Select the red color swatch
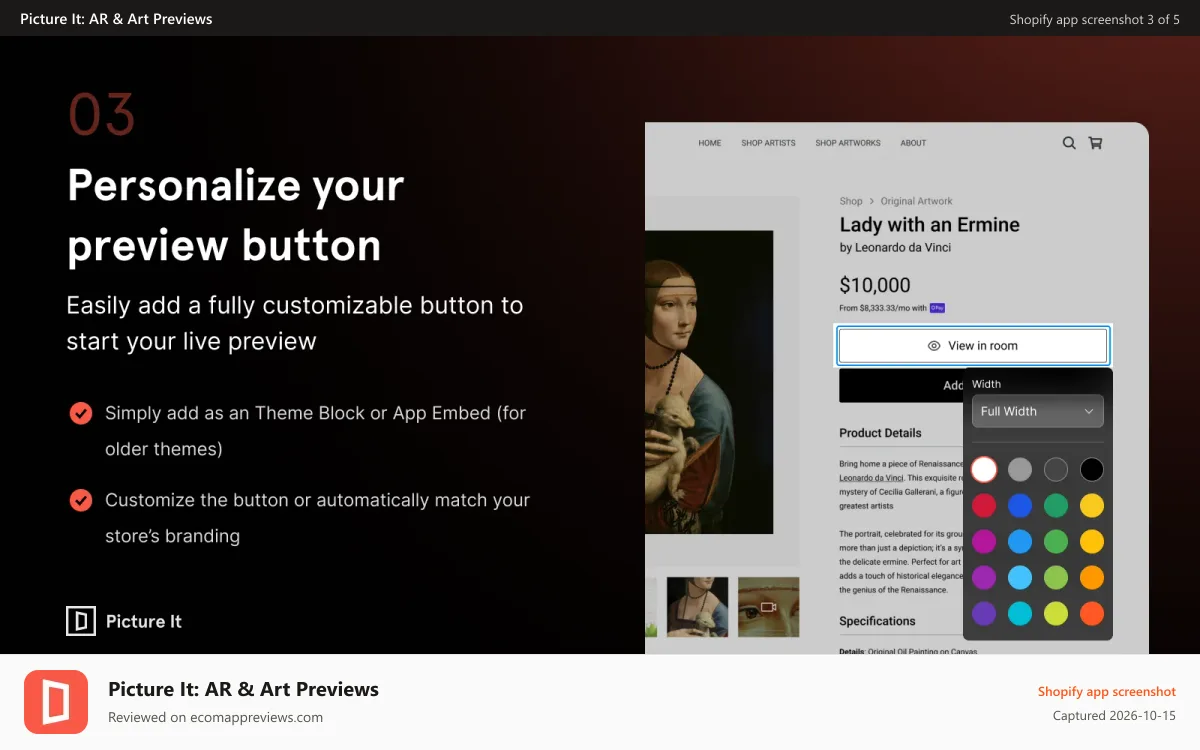This screenshot has width=1200, height=750. [x=984, y=505]
